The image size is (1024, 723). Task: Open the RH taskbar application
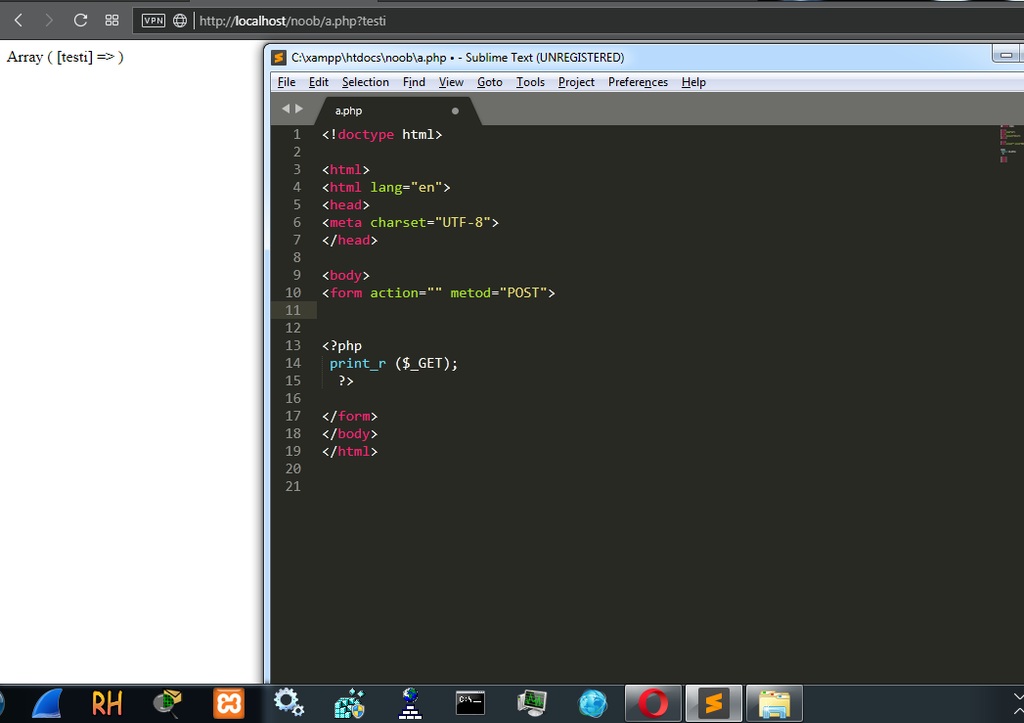107,703
